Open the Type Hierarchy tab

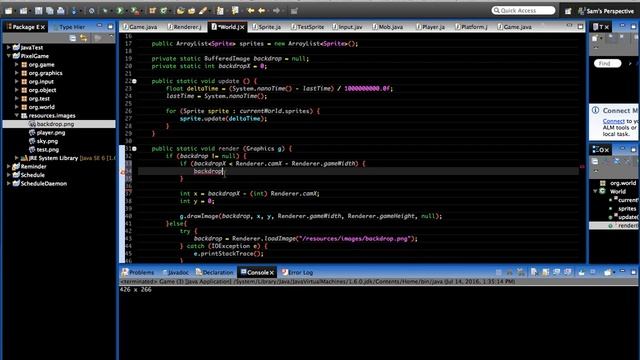point(69,27)
